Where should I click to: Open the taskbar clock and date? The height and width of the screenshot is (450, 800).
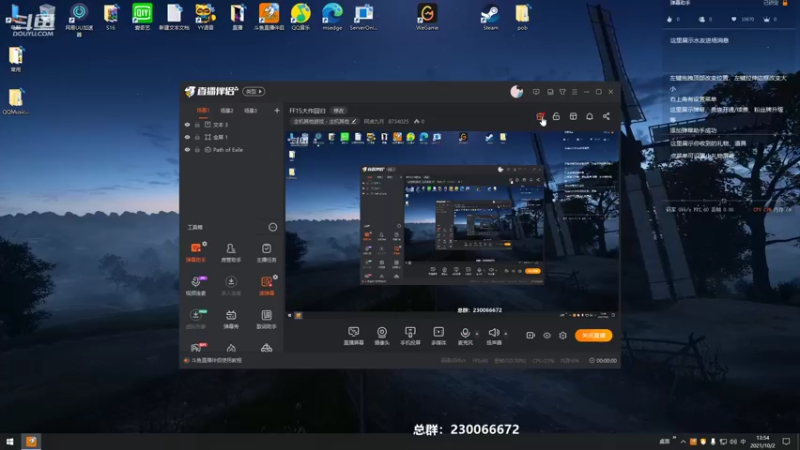763,441
